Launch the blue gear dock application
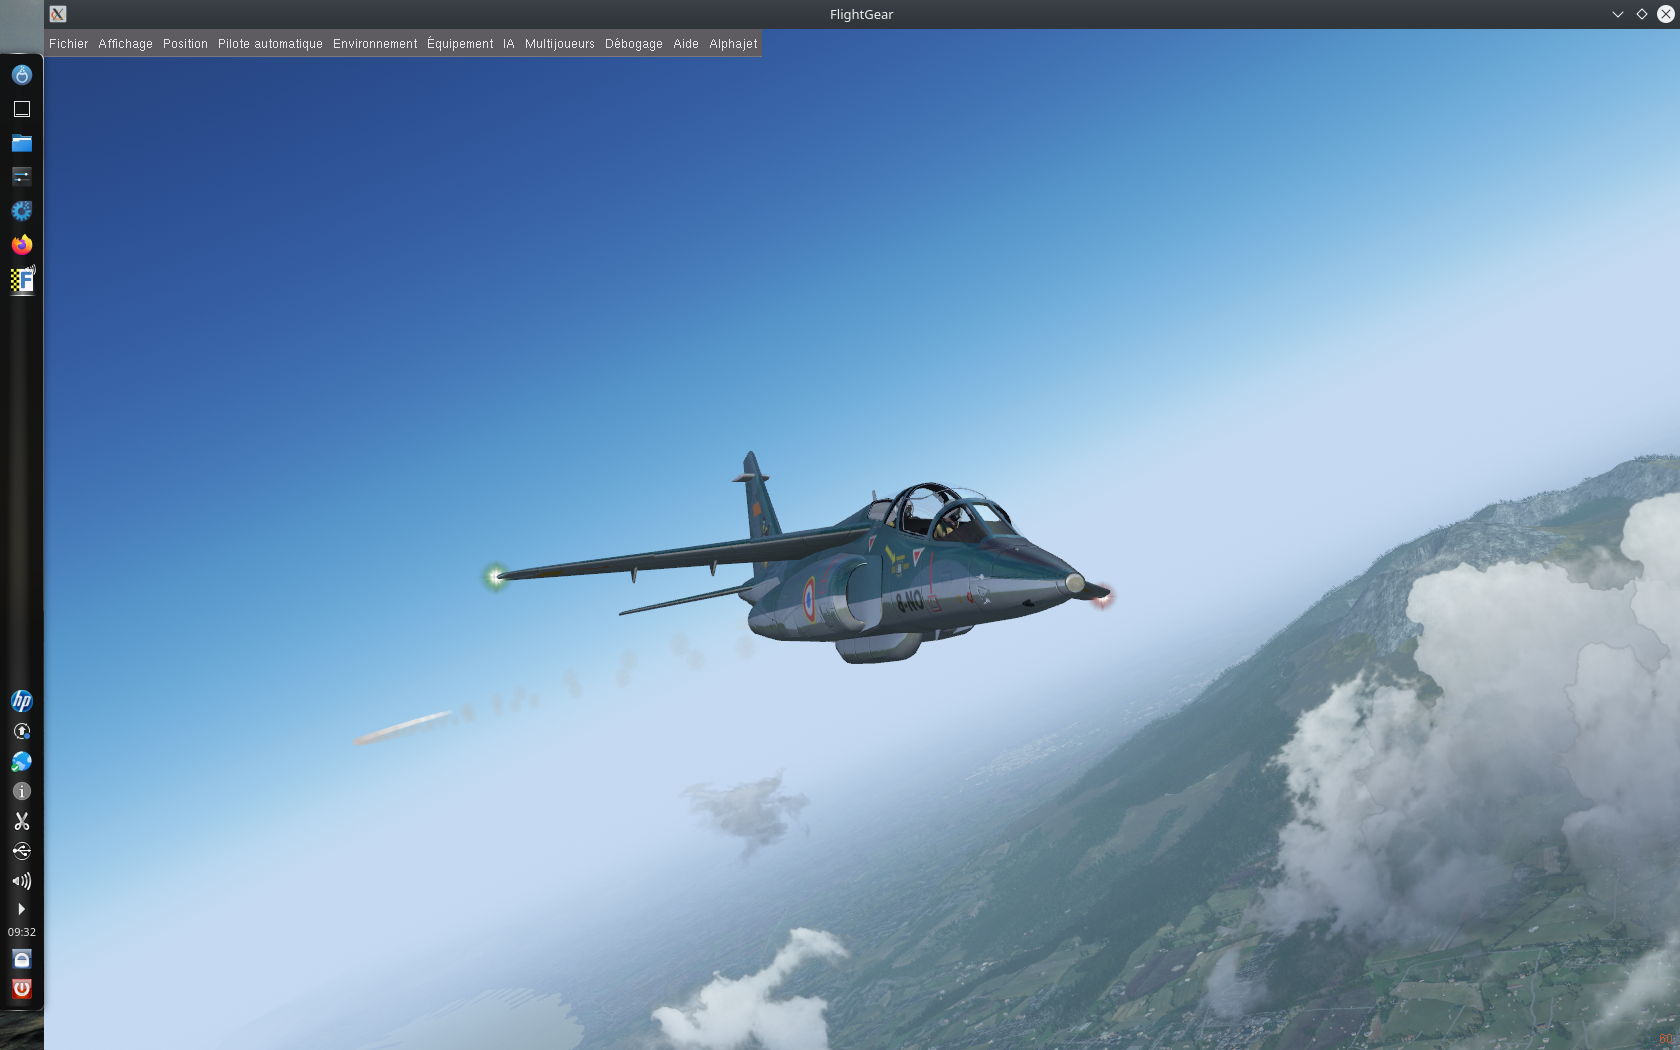1680x1050 pixels. click(22, 211)
